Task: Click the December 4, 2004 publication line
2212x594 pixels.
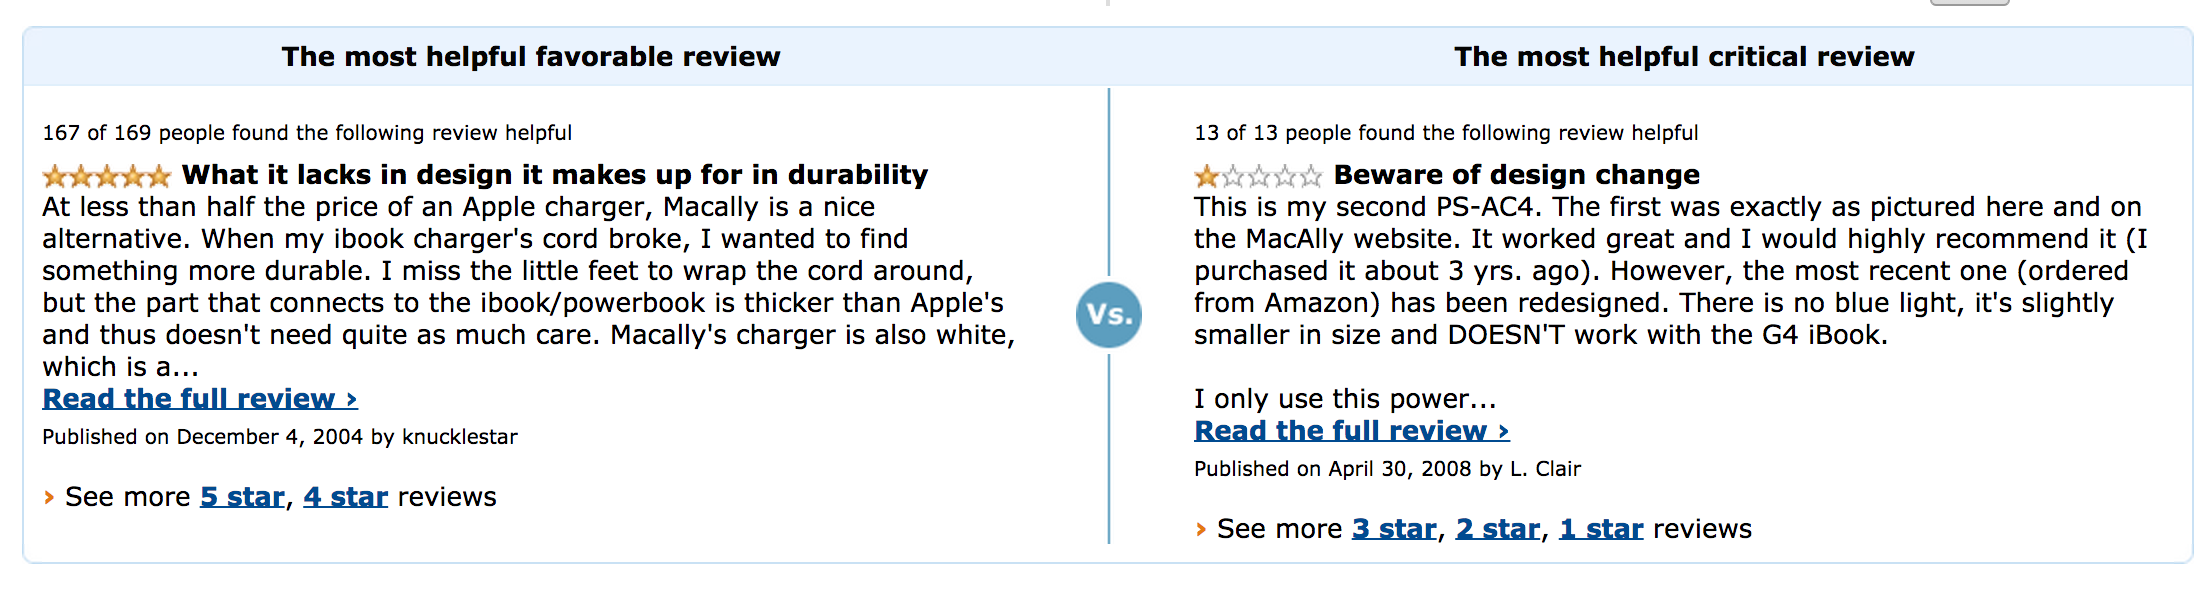Action: [x=280, y=437]
